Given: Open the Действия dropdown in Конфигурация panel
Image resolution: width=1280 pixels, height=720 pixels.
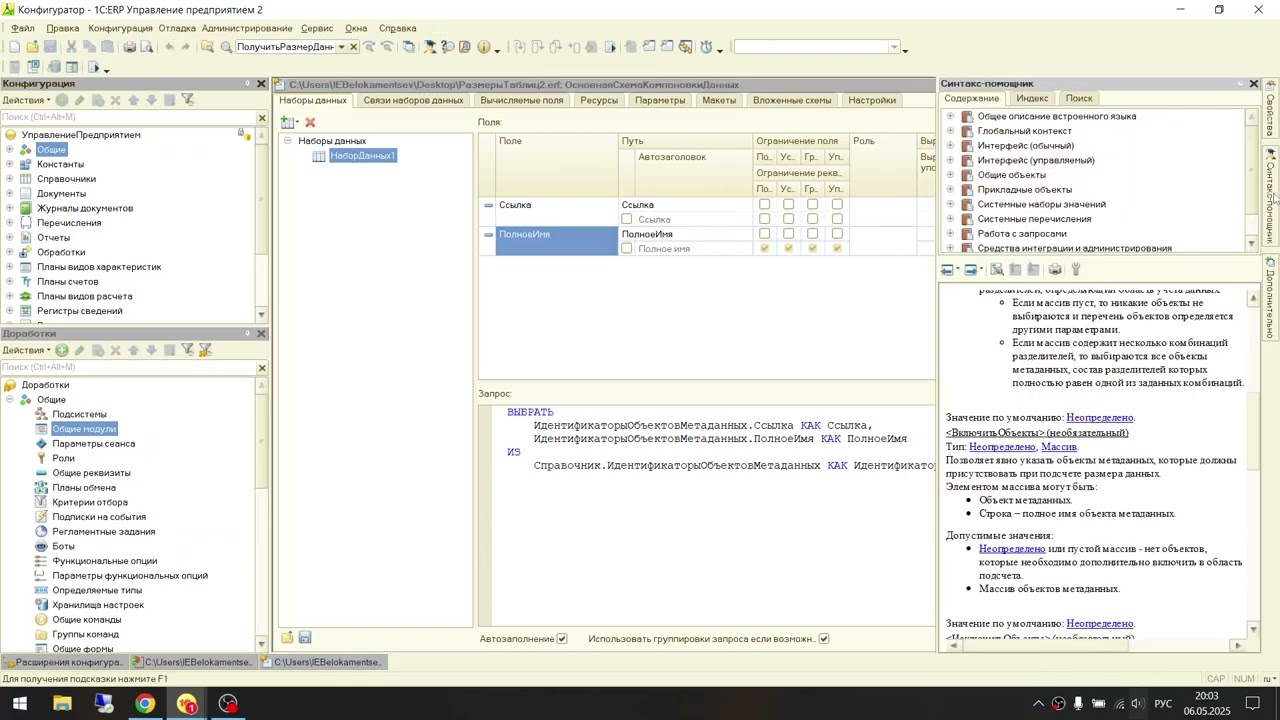Looking at the screenshot, I should tap(26, 100).
